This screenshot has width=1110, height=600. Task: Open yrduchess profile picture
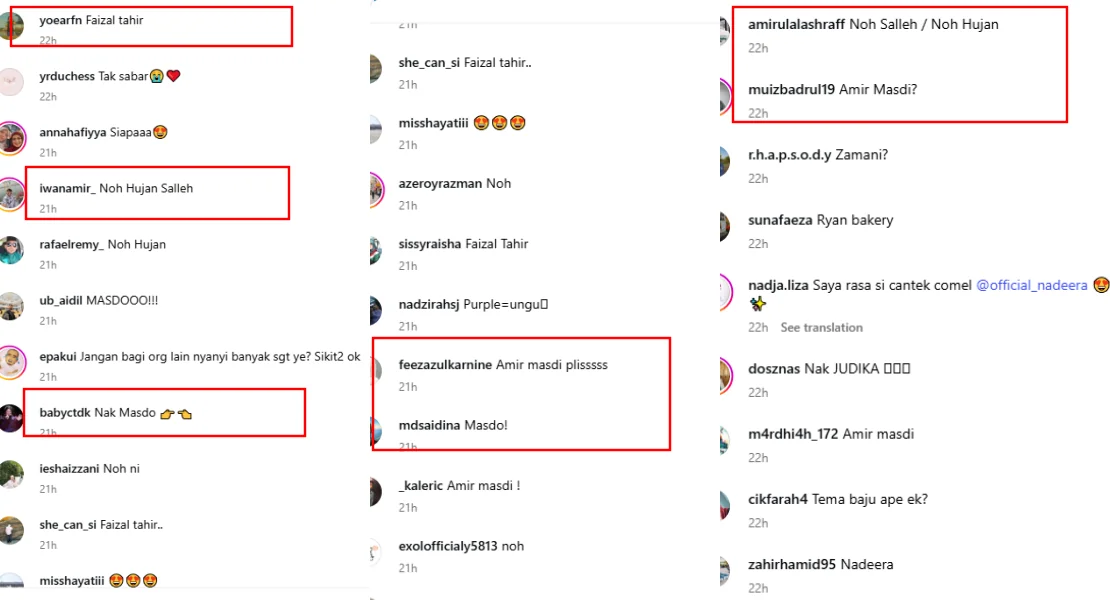click(x=12, y=82)
